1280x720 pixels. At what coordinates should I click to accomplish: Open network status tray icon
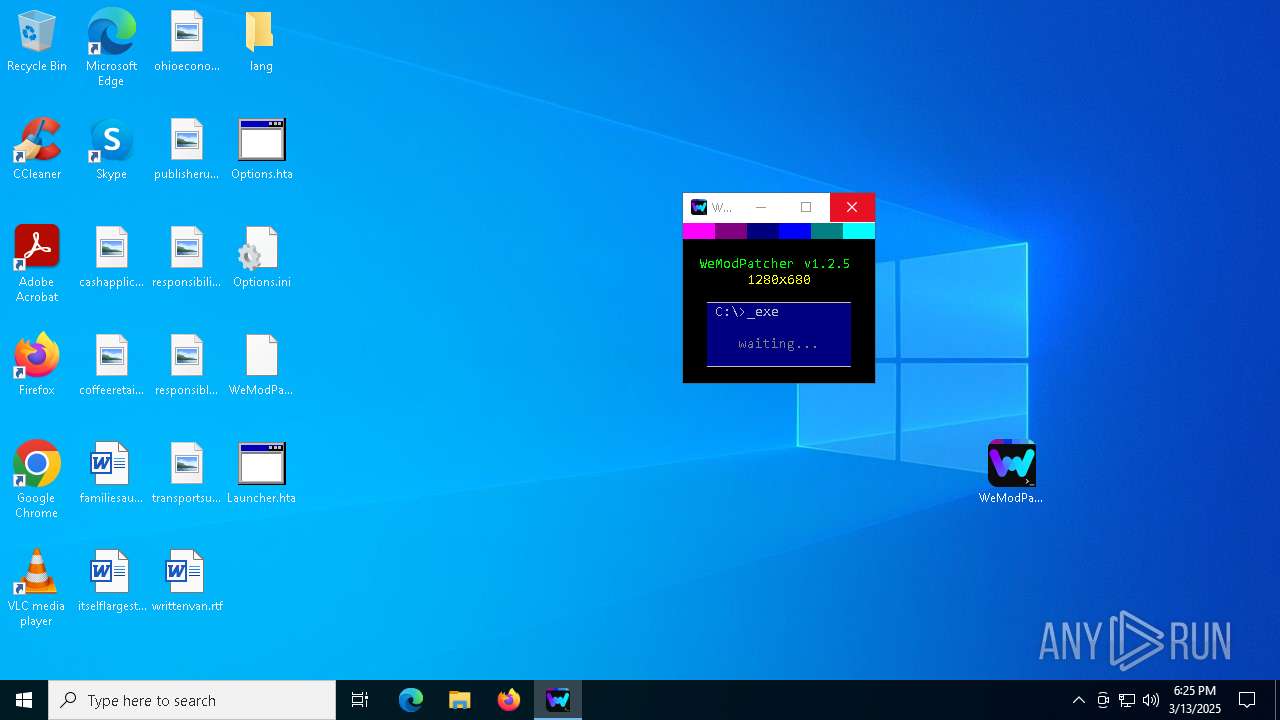click(x=1127, y=700)
